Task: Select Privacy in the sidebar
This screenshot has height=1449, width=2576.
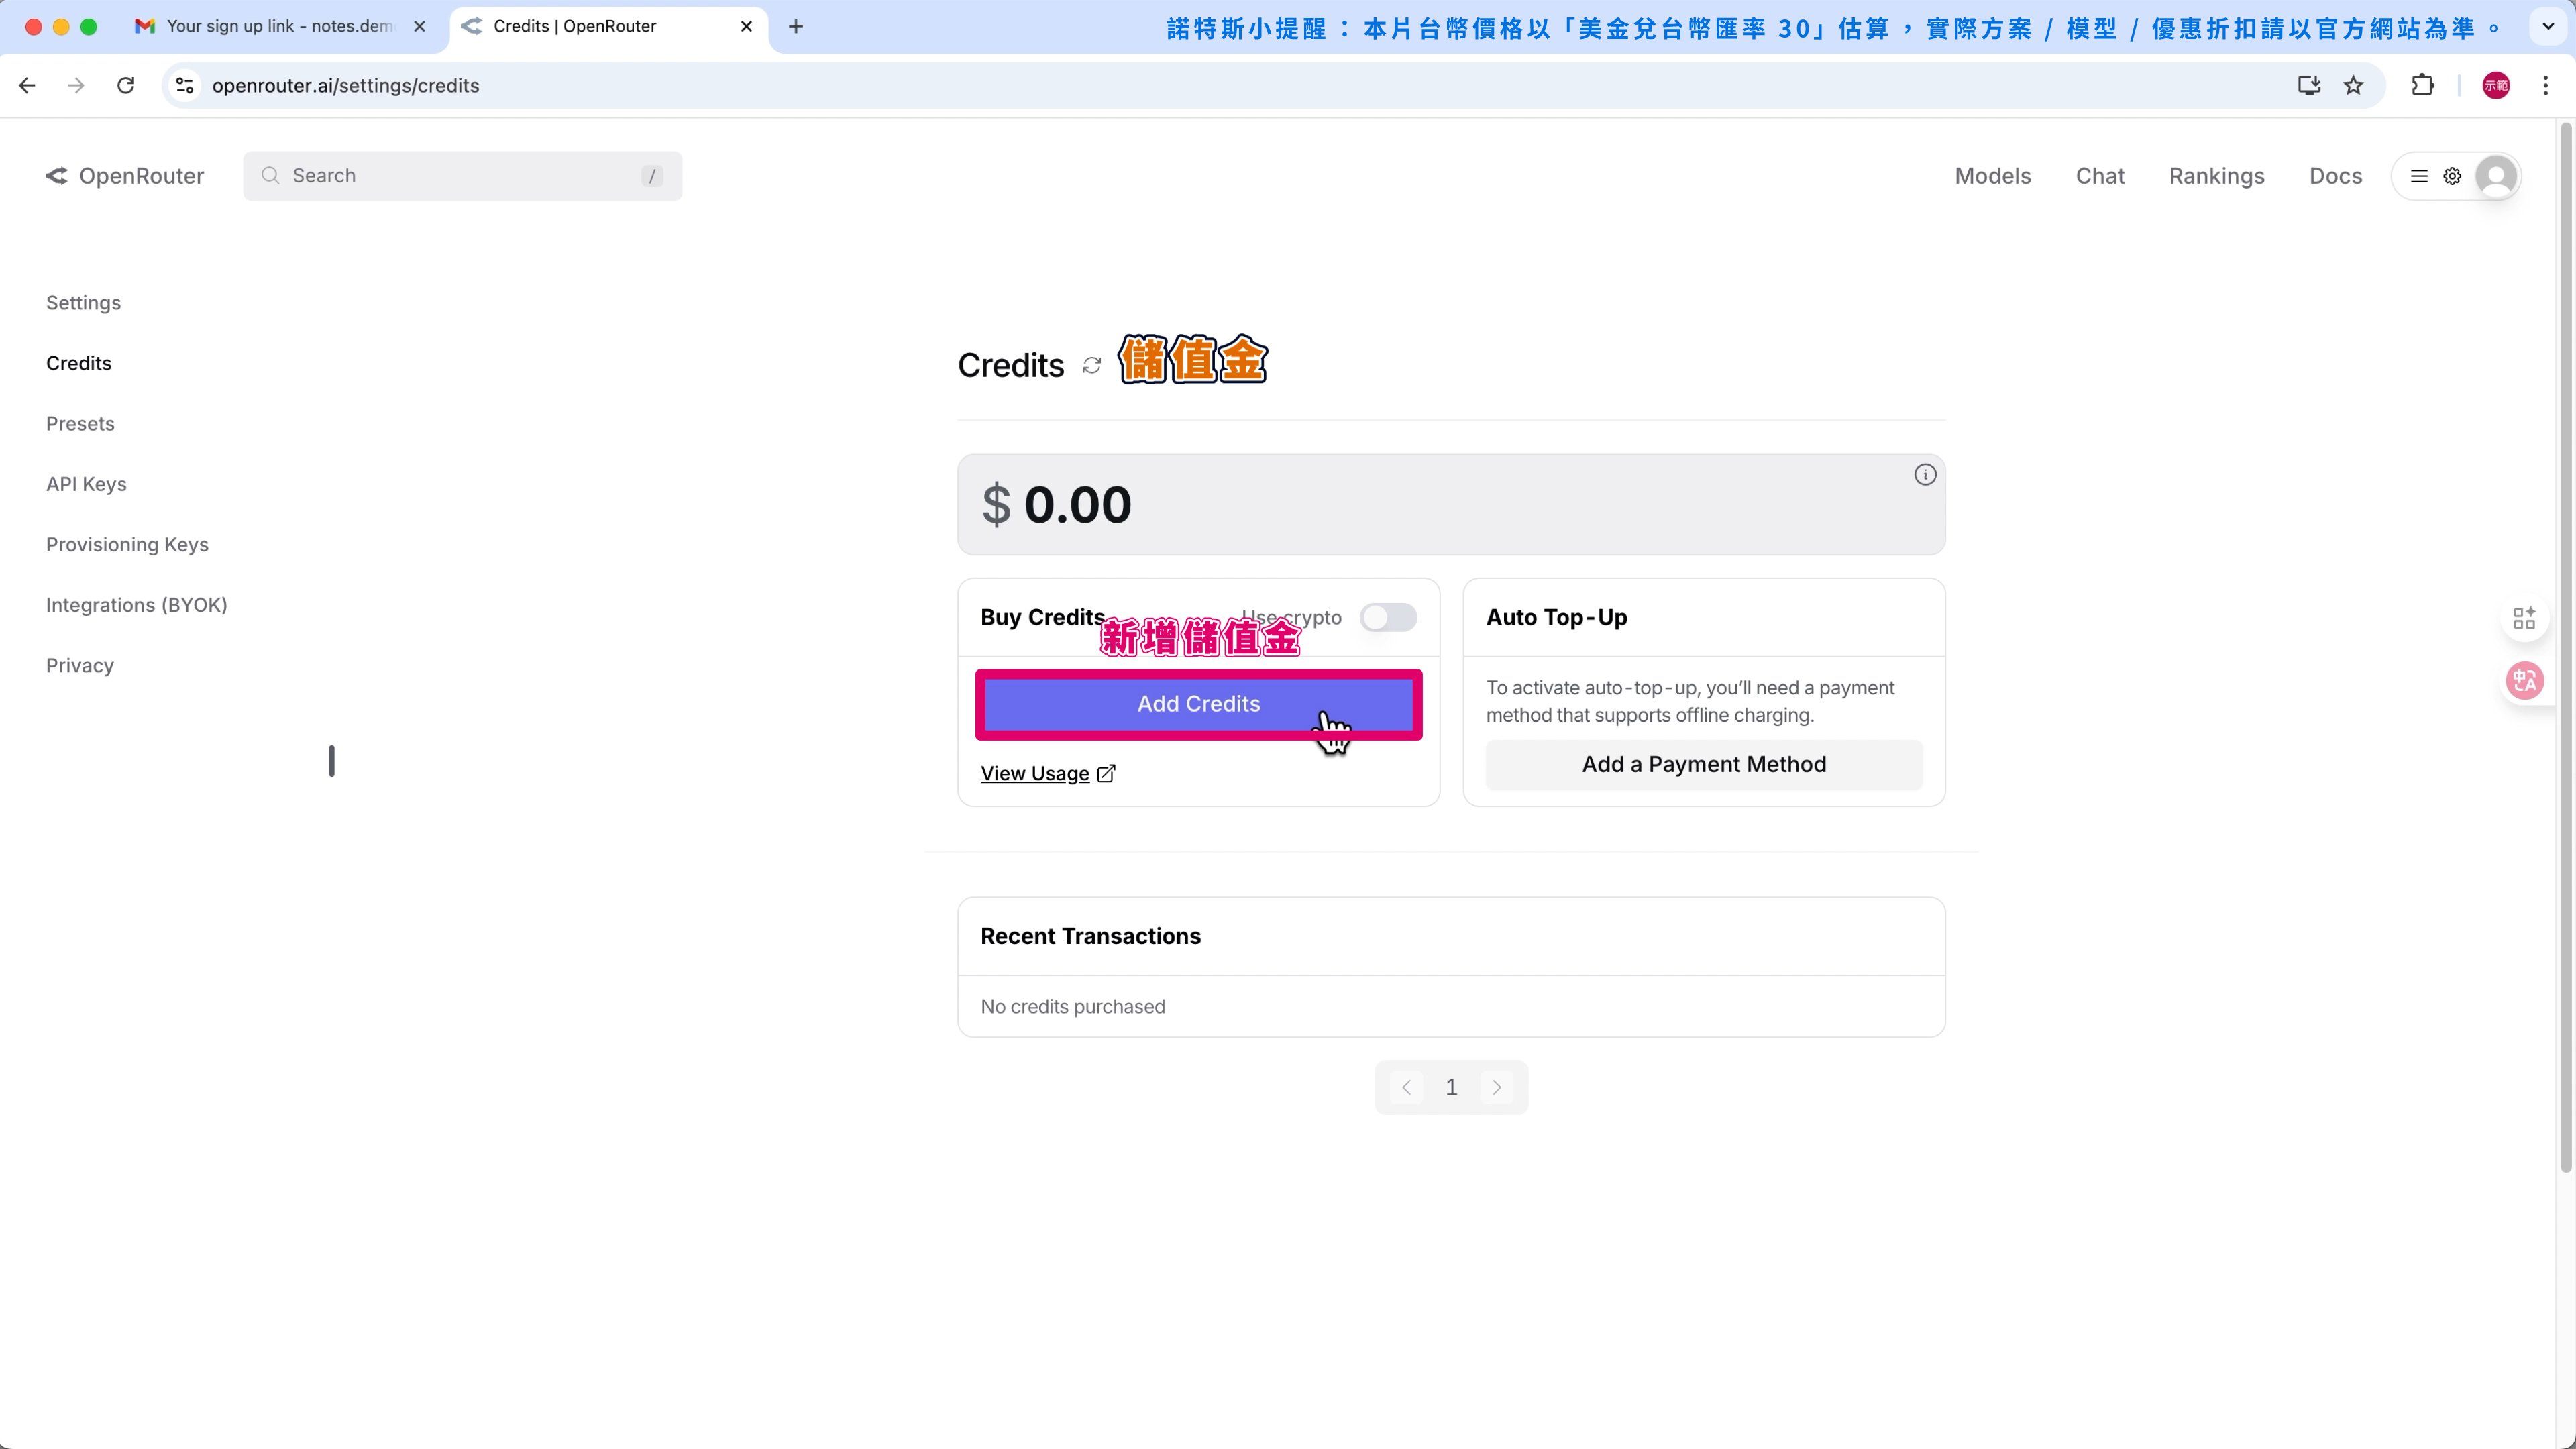Action: point(80,666)
